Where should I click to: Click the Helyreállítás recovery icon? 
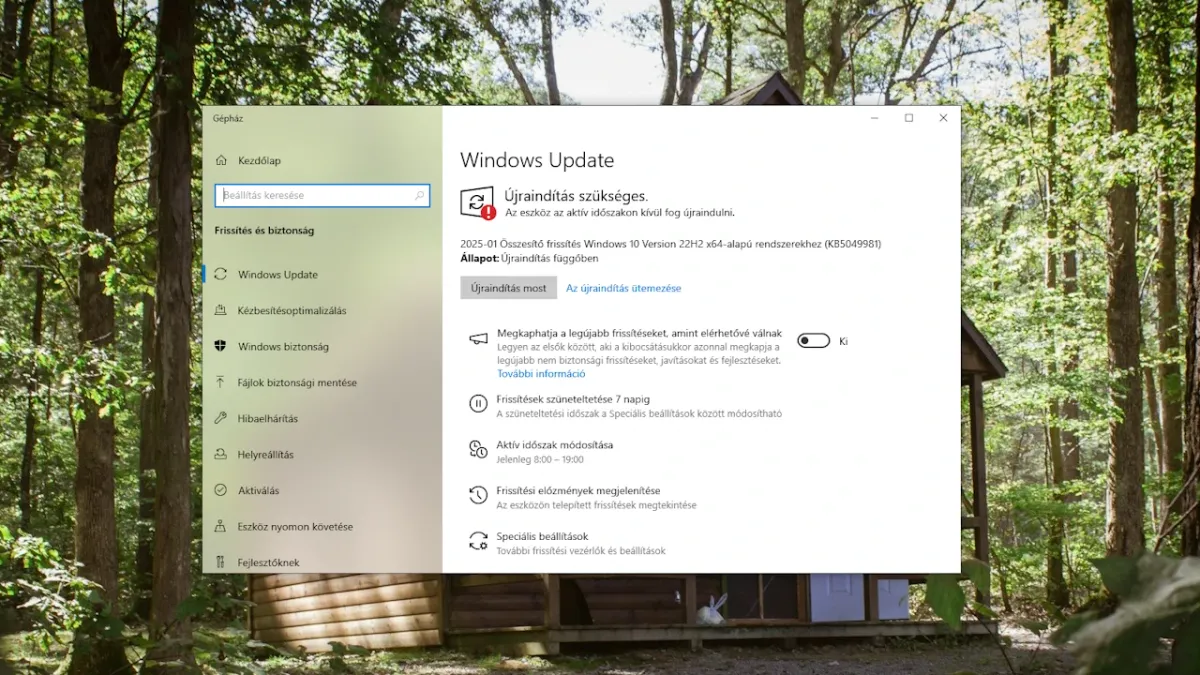click(220, 454)
